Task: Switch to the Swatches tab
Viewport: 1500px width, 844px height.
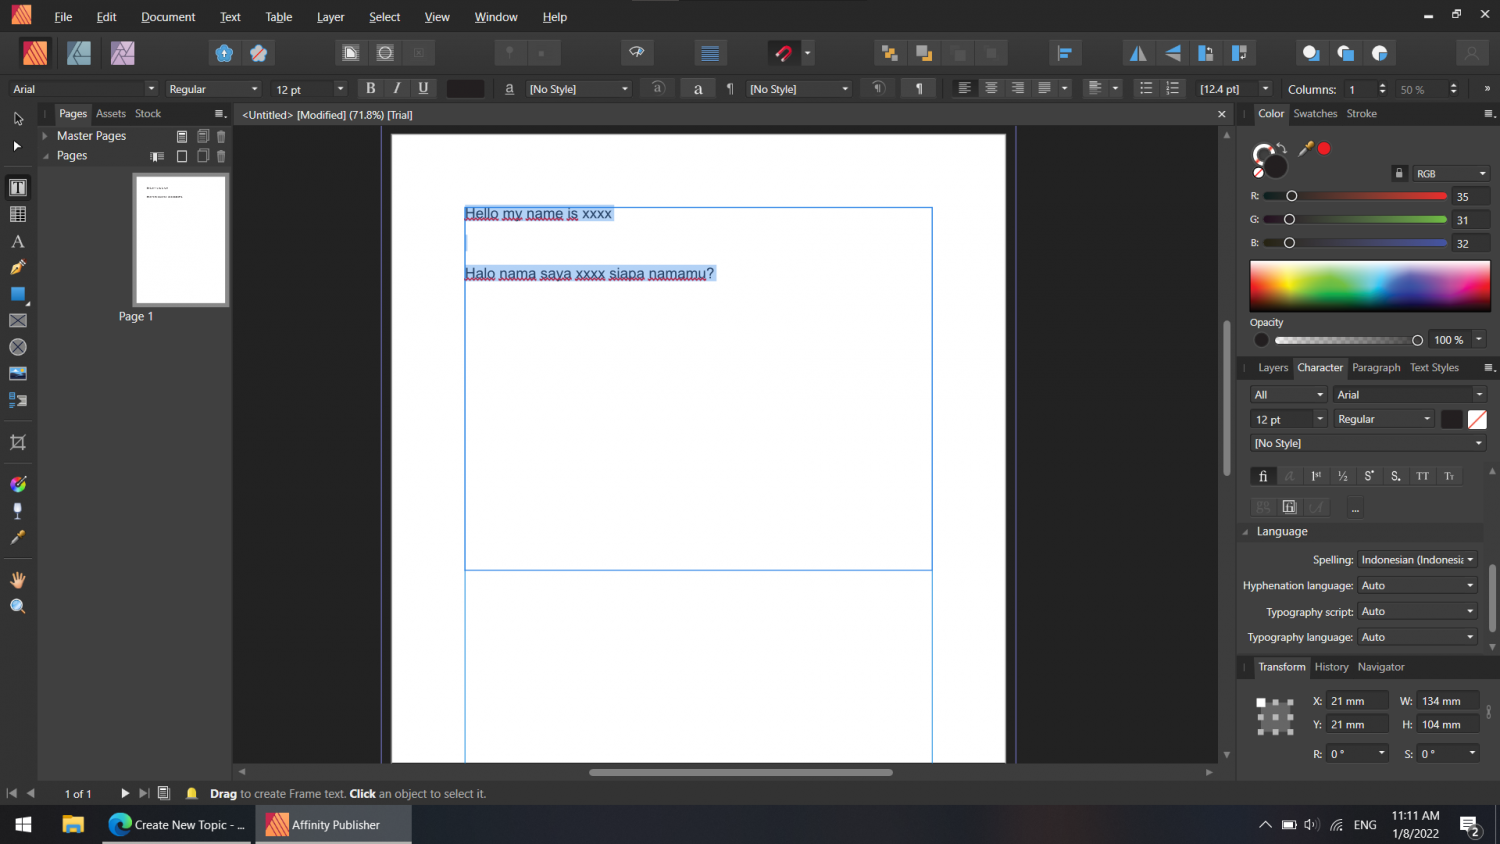Action: point(1315,113)
